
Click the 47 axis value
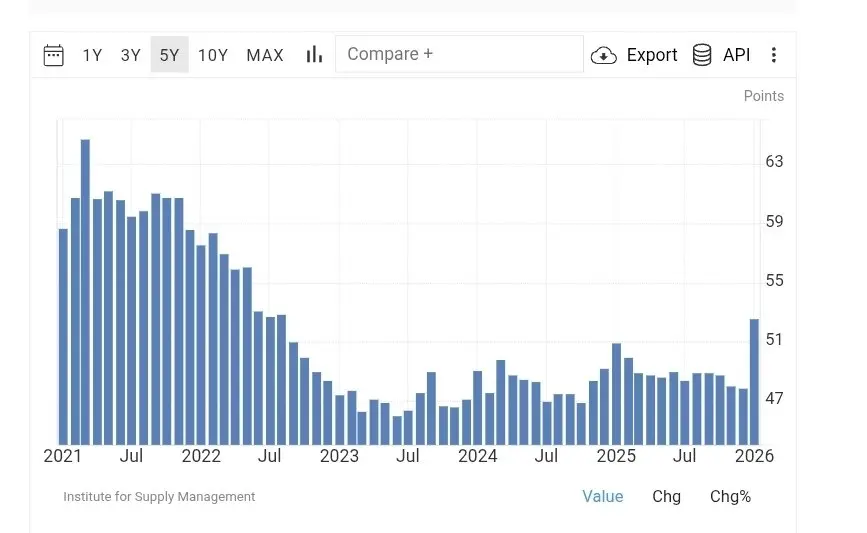(x=774, y=398)
